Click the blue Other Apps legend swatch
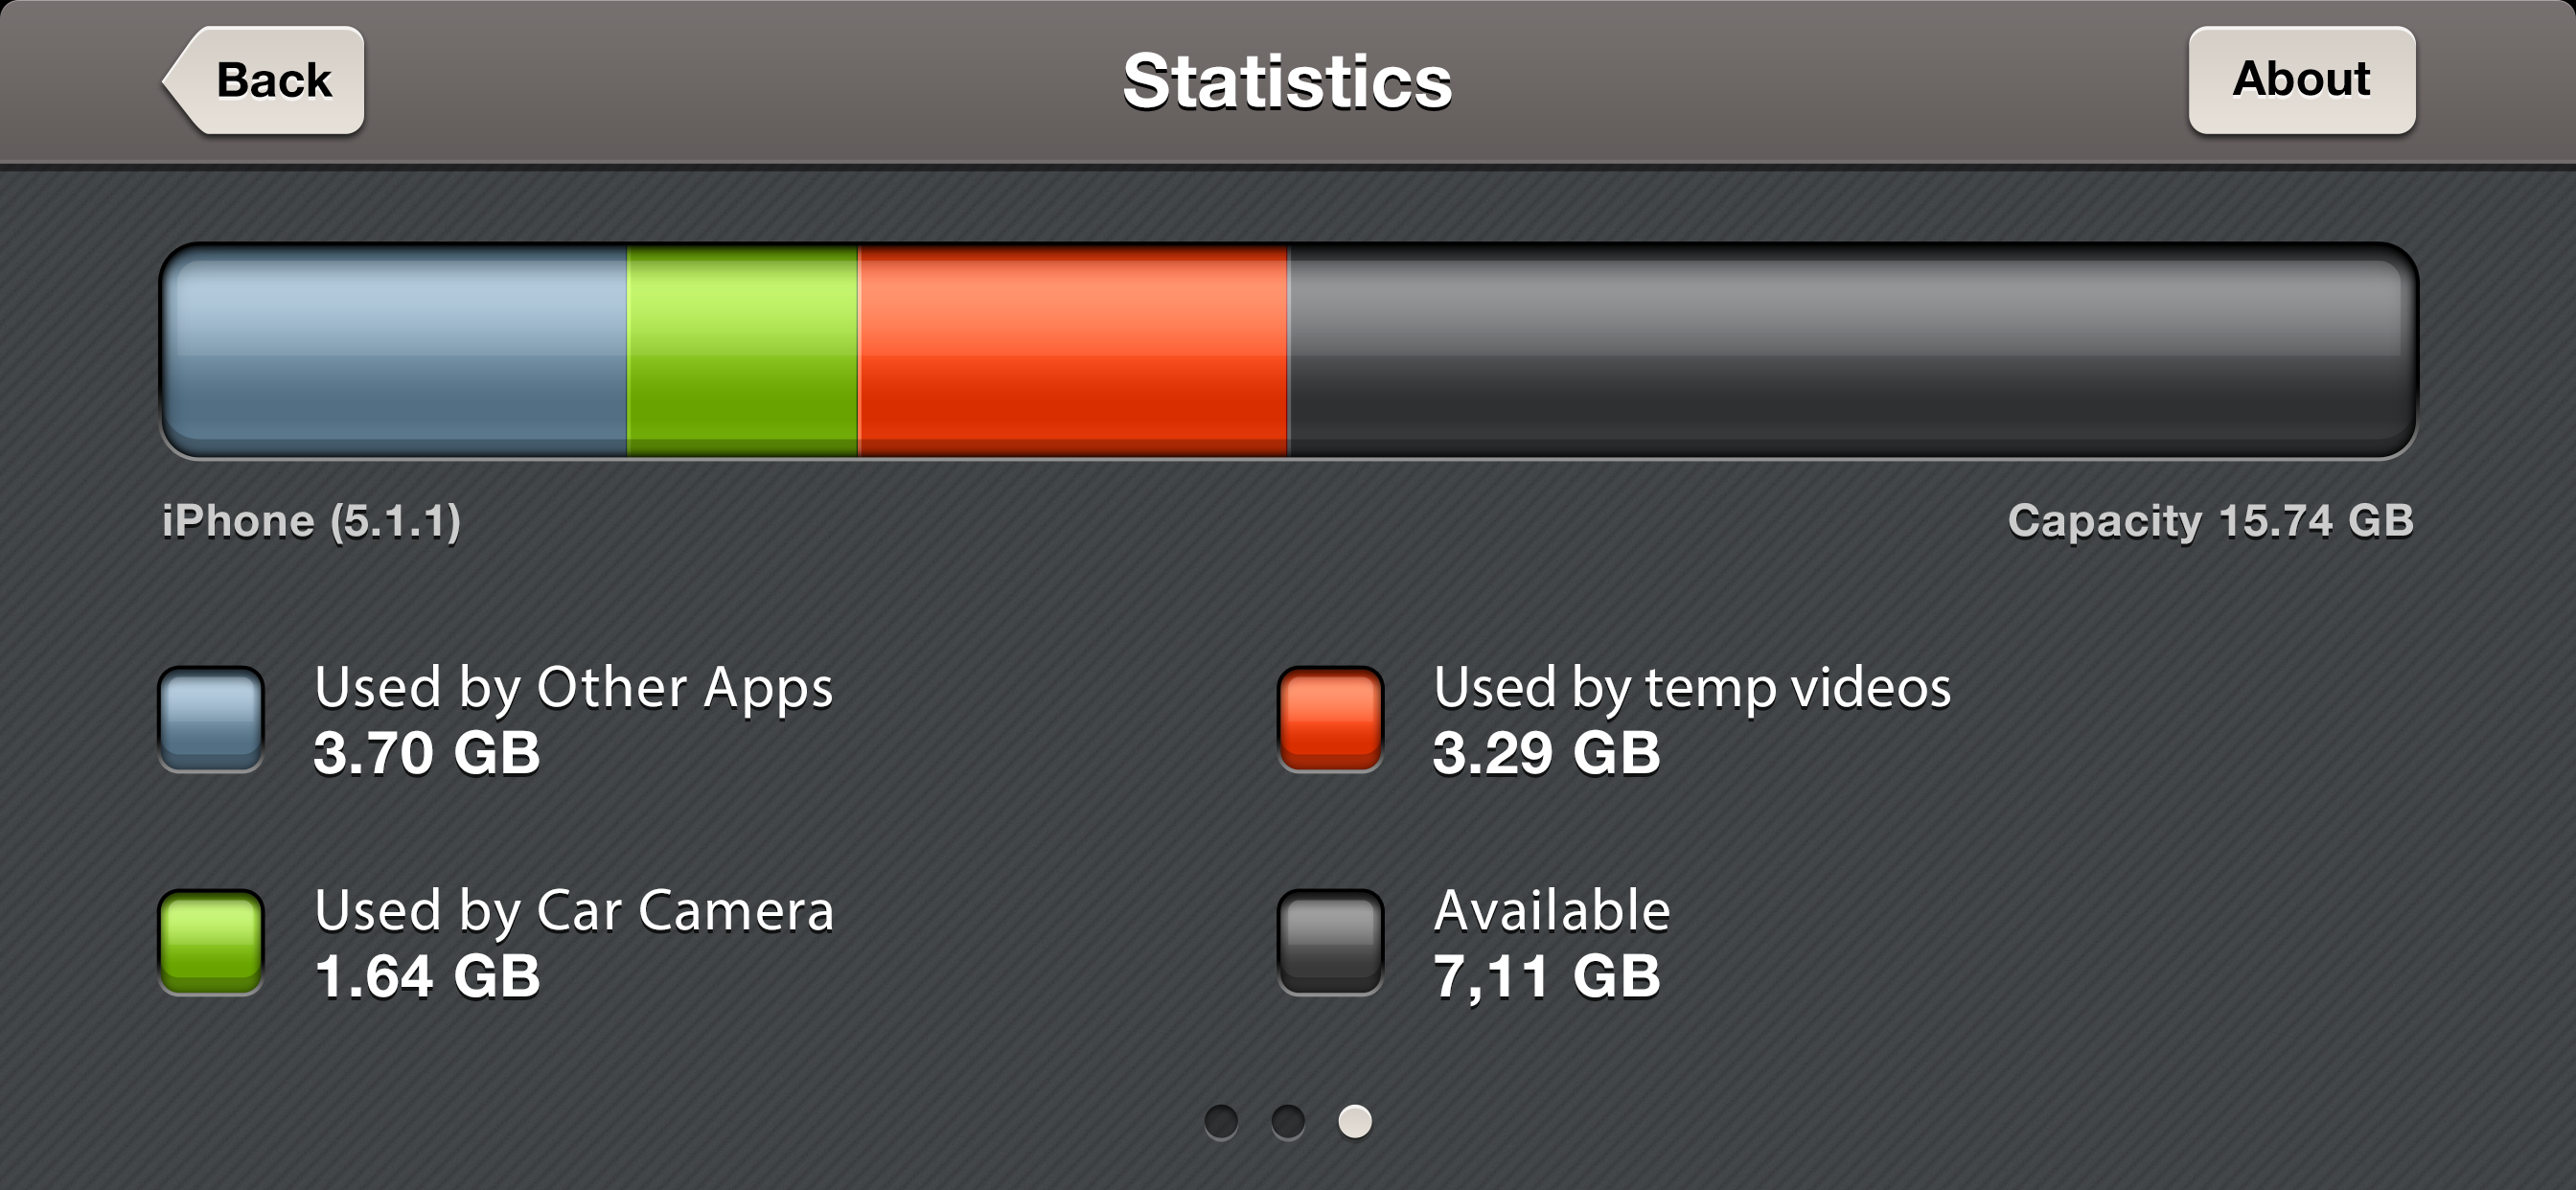Screen dimensions: 2576x1190 coord(211,719)
